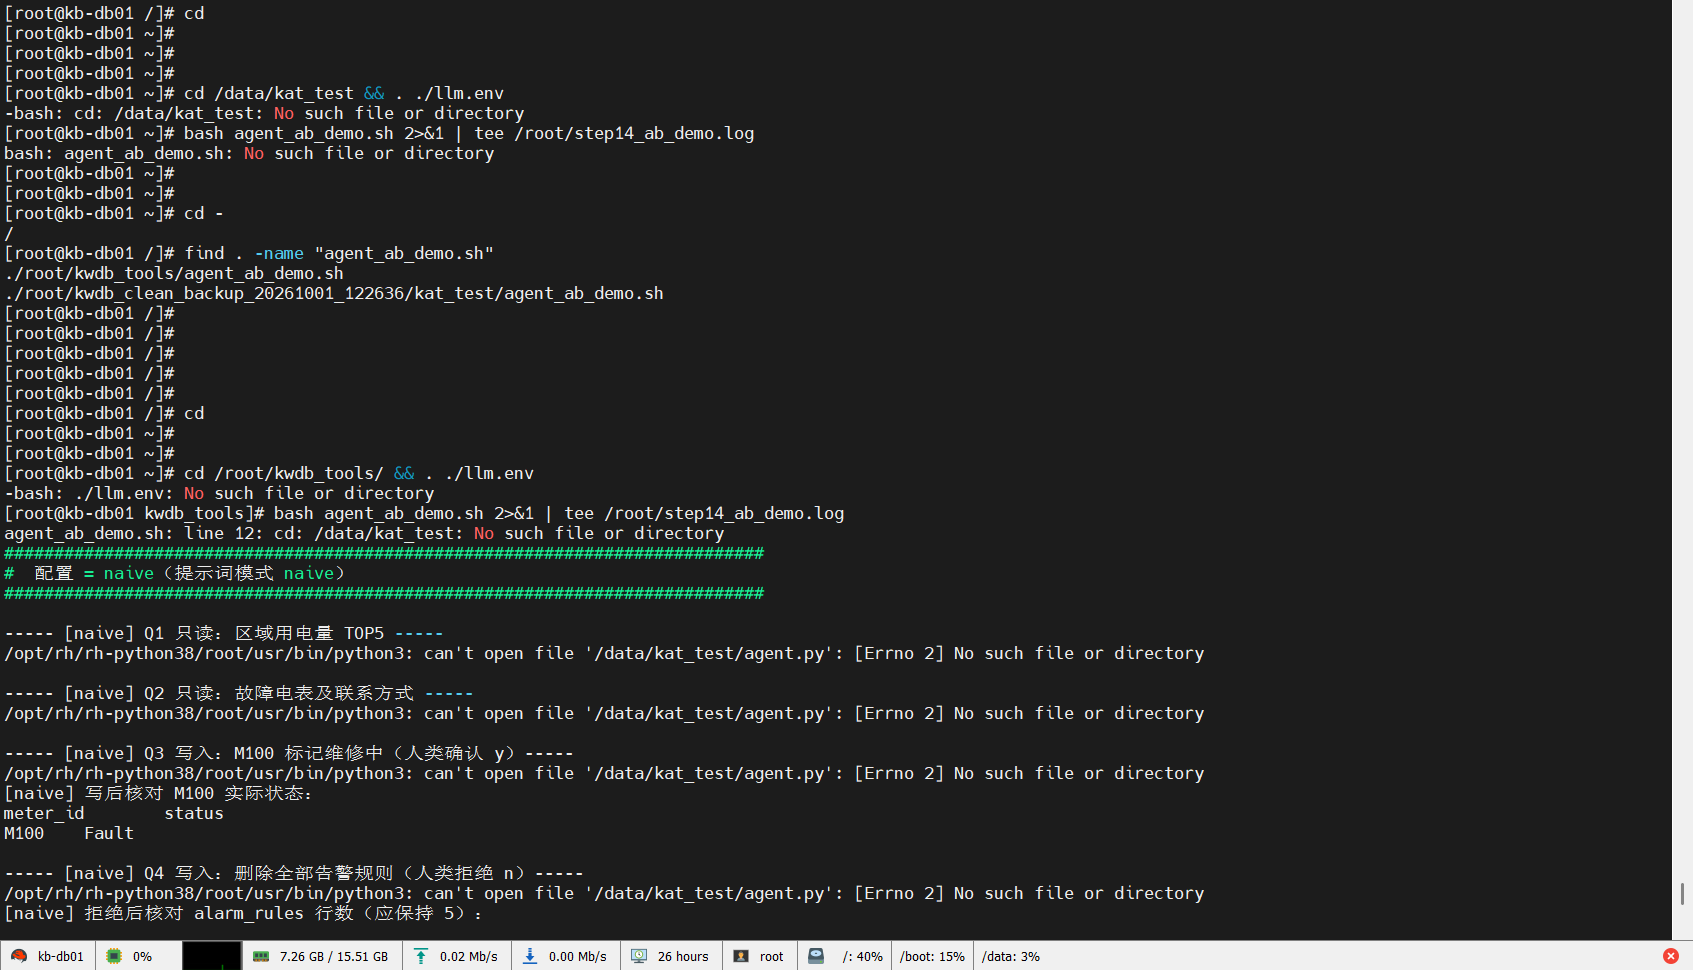Click the find . -name command line

click(249, 253)
